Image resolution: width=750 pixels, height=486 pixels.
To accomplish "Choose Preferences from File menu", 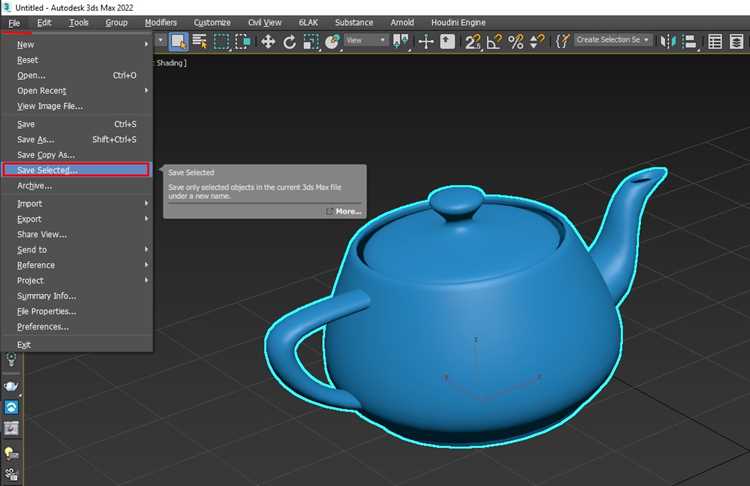I will click(43, 327).
